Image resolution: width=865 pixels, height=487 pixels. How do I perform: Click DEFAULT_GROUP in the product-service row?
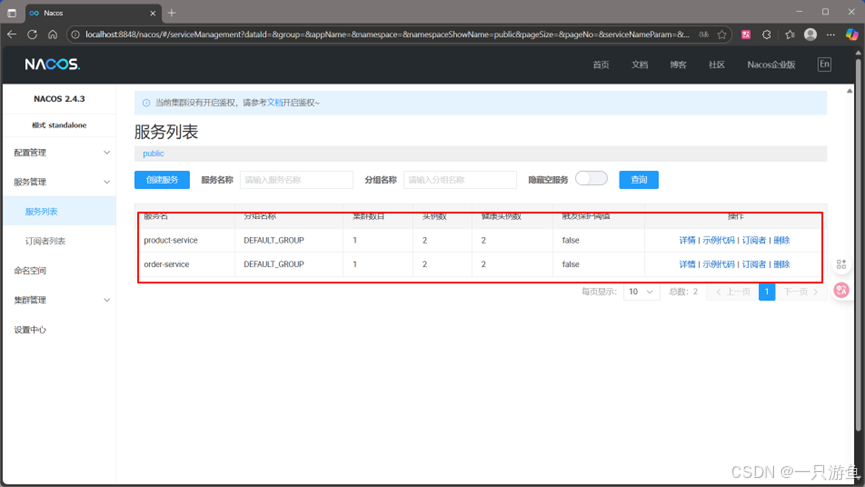(x=274, y=240)
